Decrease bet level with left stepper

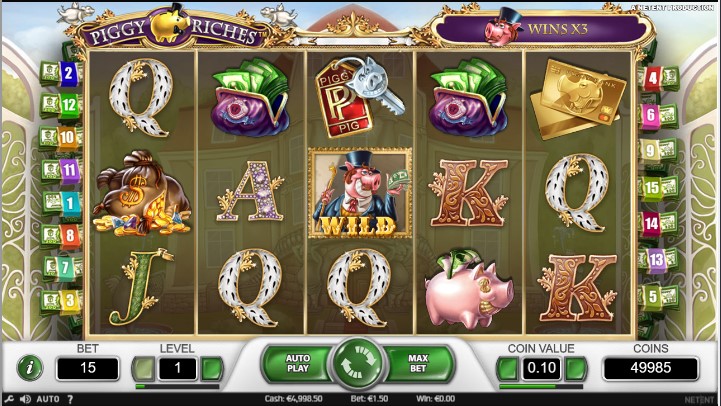click(143, 368)
